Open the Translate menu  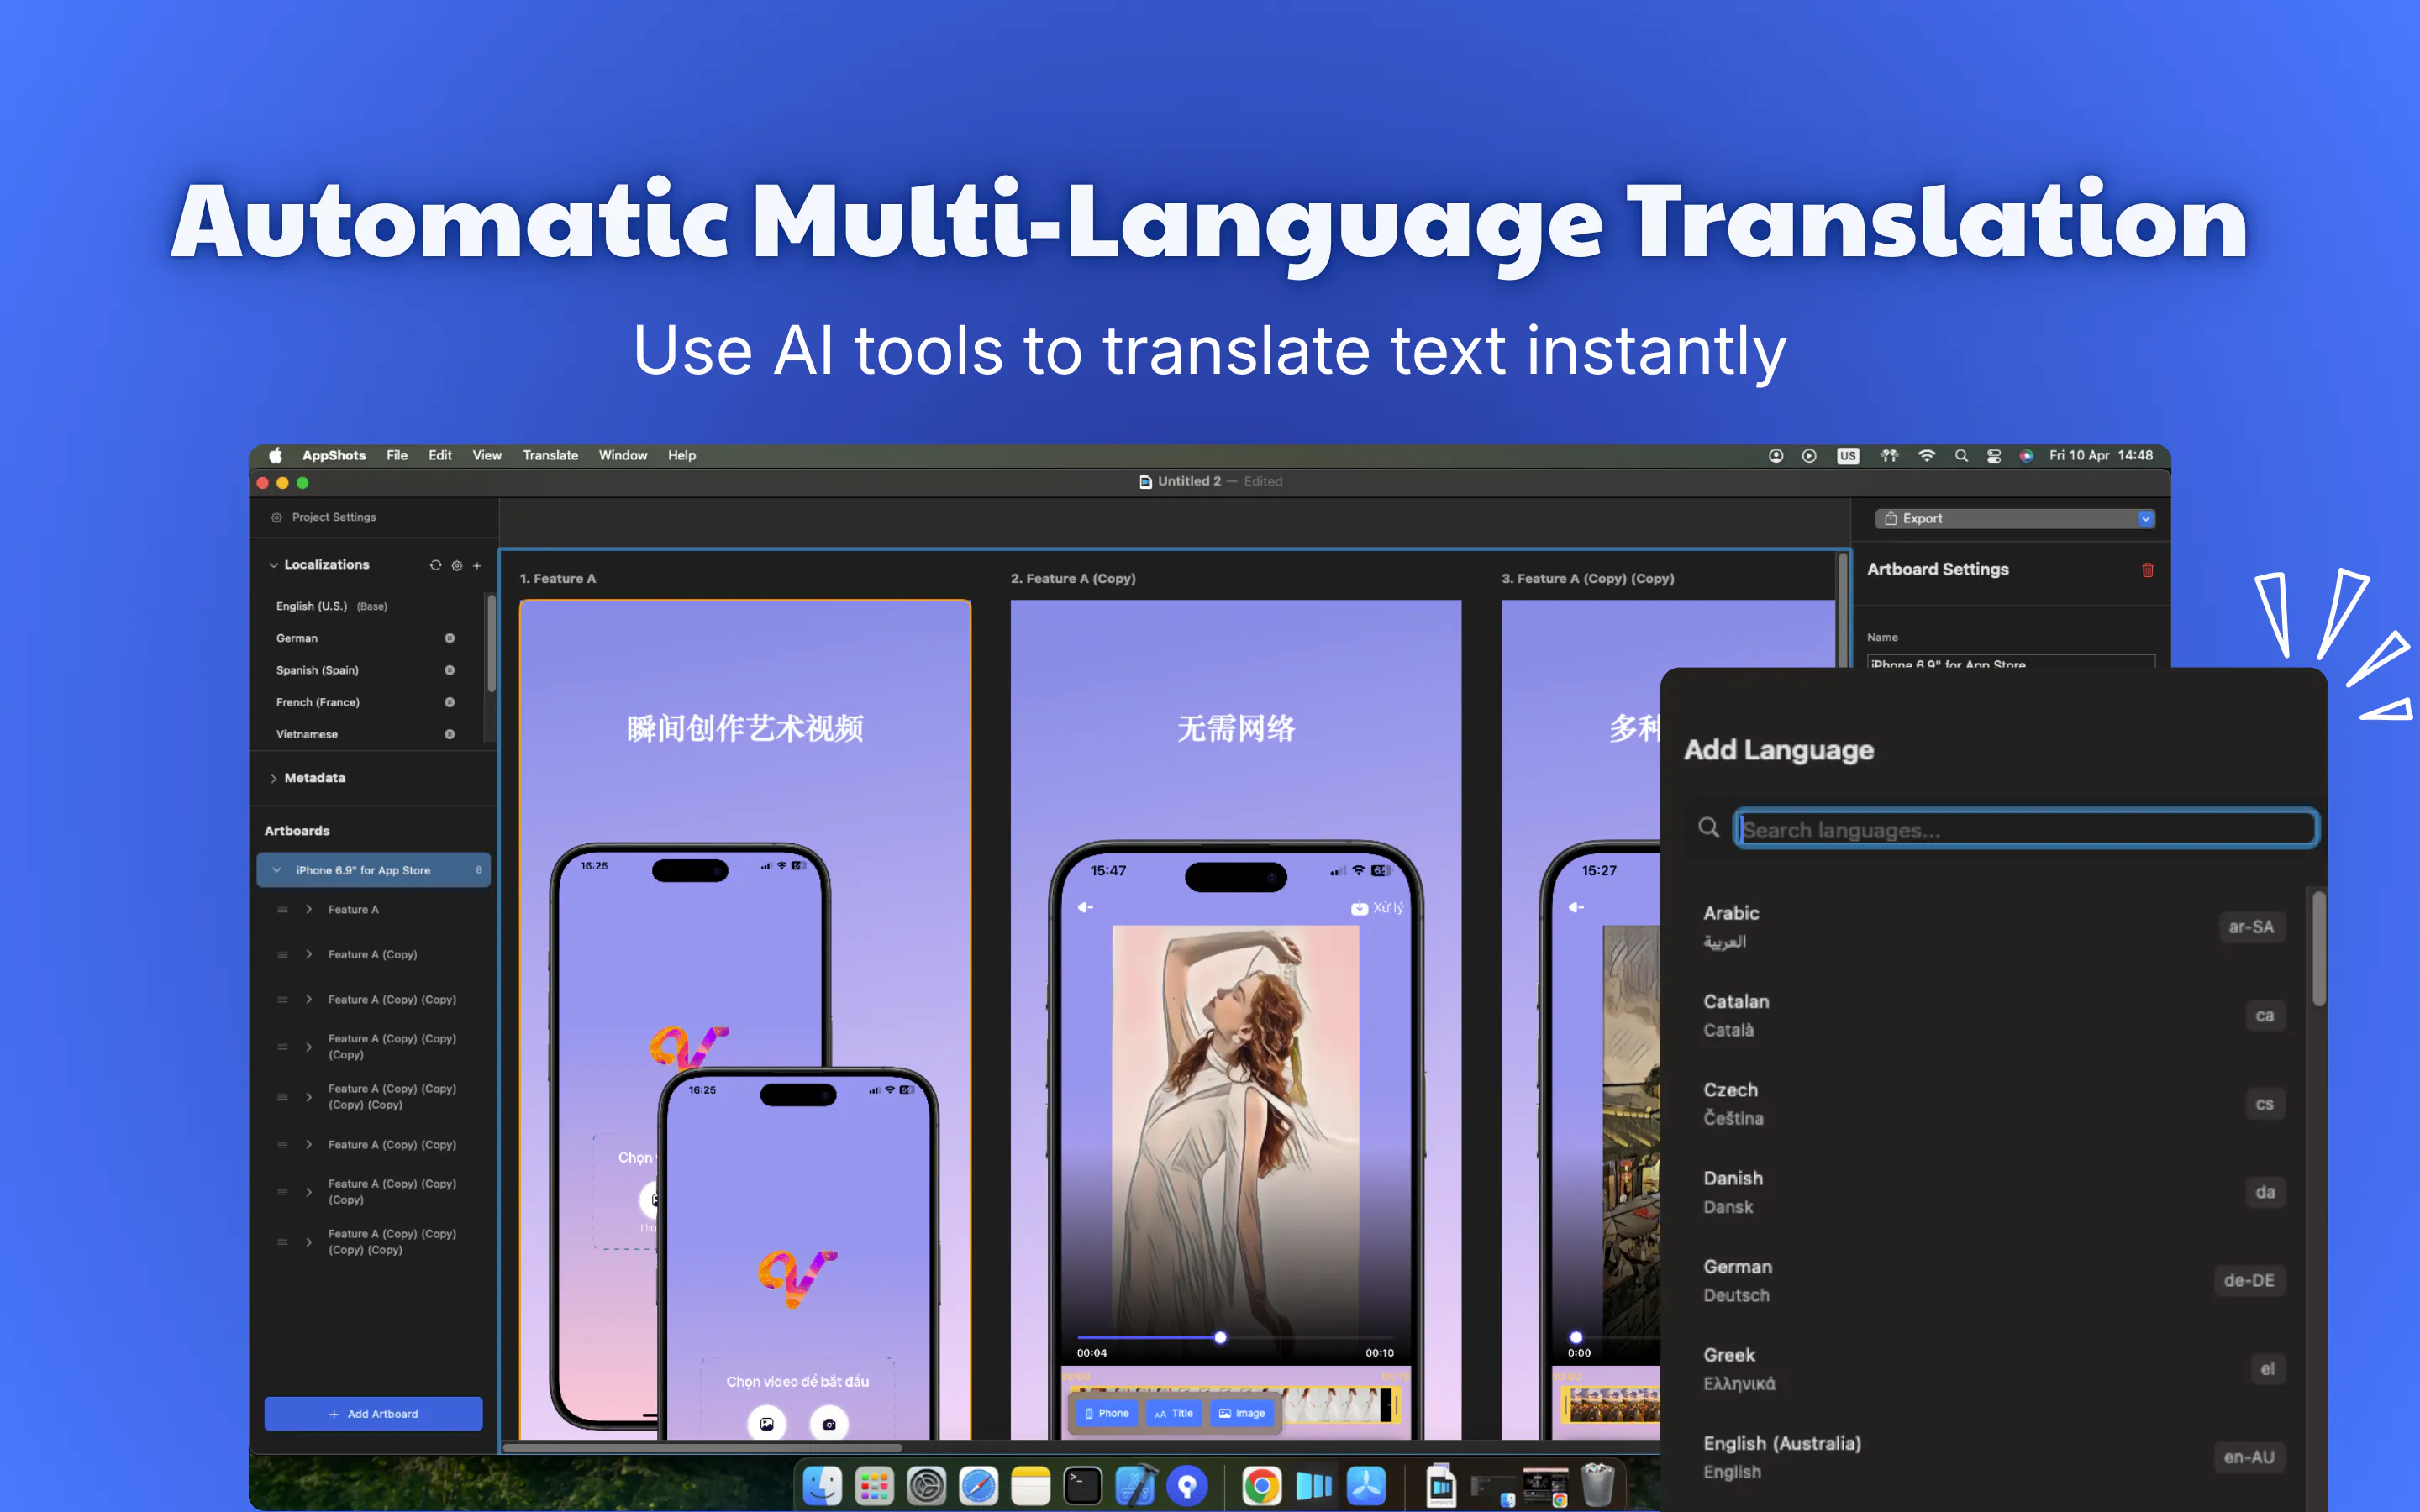coord(550,455)
